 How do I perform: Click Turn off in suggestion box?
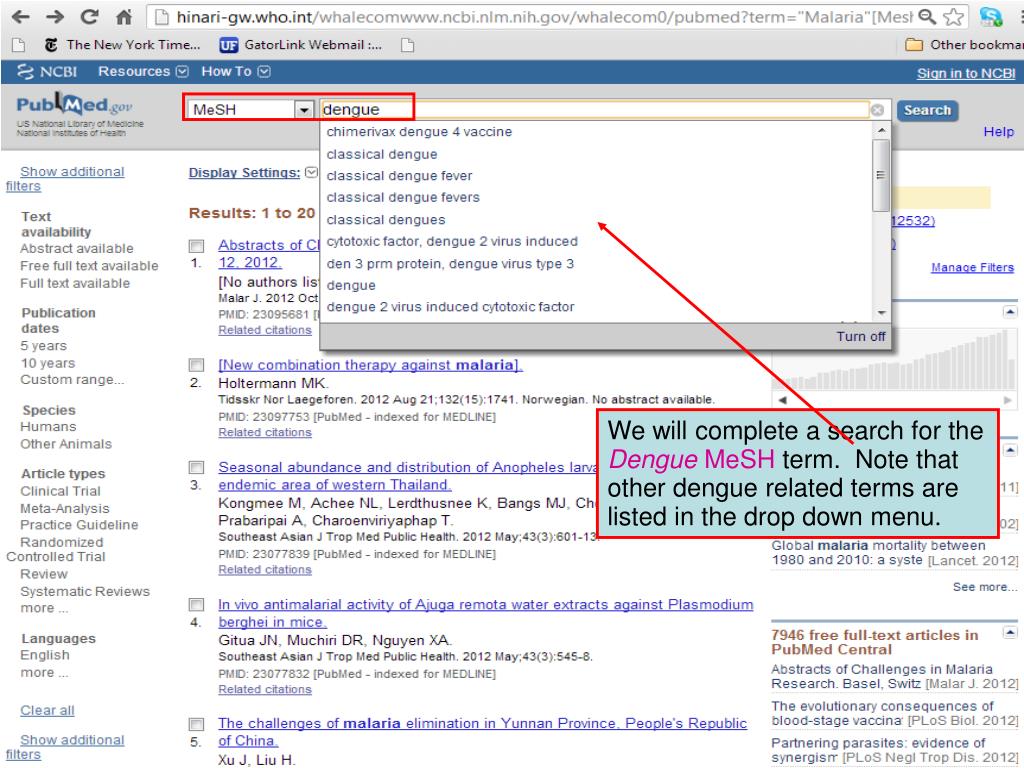tap(861, 336)
